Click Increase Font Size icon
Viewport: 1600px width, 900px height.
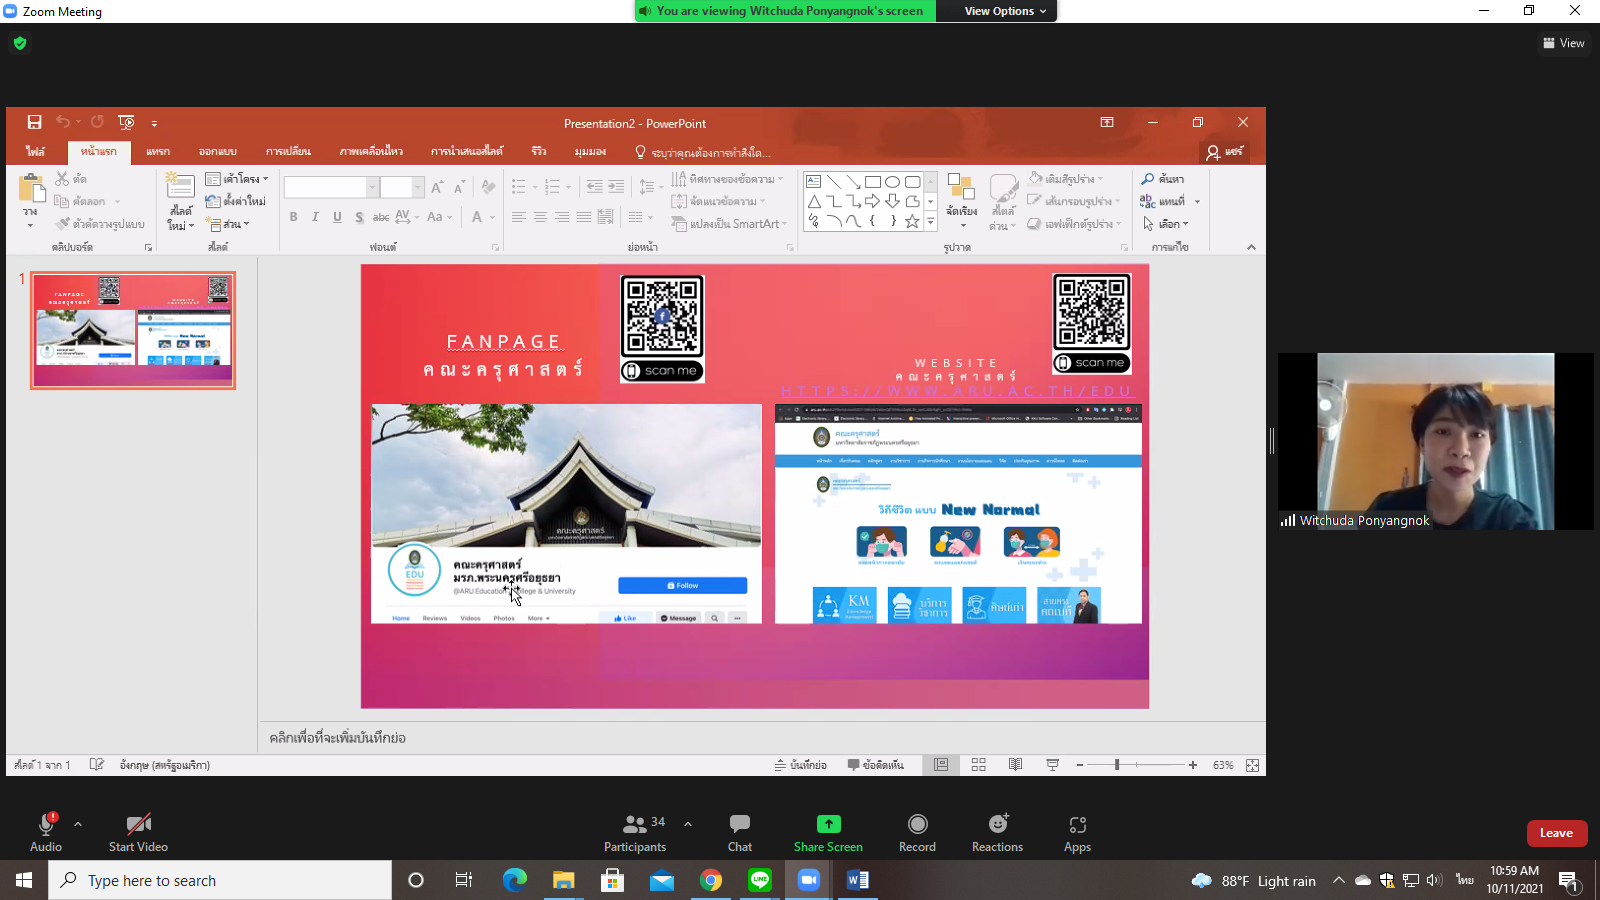[x=437, y=187]
